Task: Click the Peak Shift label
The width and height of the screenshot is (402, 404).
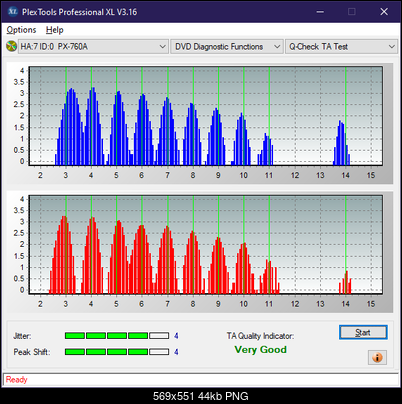Action: pos(32,352)
